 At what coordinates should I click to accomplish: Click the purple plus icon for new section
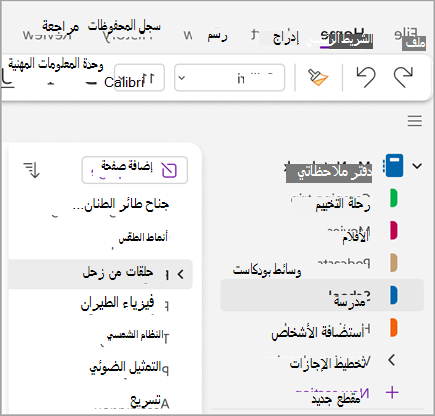pos(392,392)
